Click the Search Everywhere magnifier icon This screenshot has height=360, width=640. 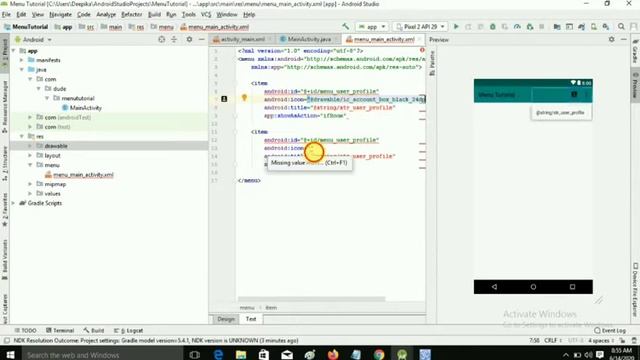coord(621,27)
